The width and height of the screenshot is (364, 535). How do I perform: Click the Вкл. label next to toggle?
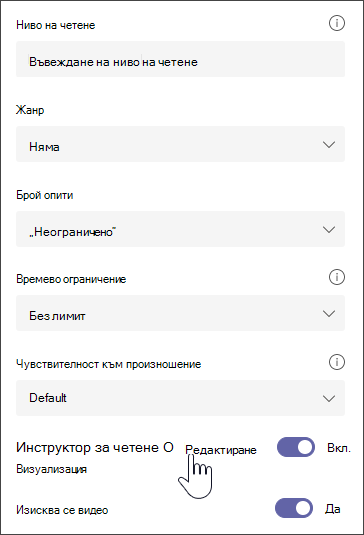tap(338, 448)
